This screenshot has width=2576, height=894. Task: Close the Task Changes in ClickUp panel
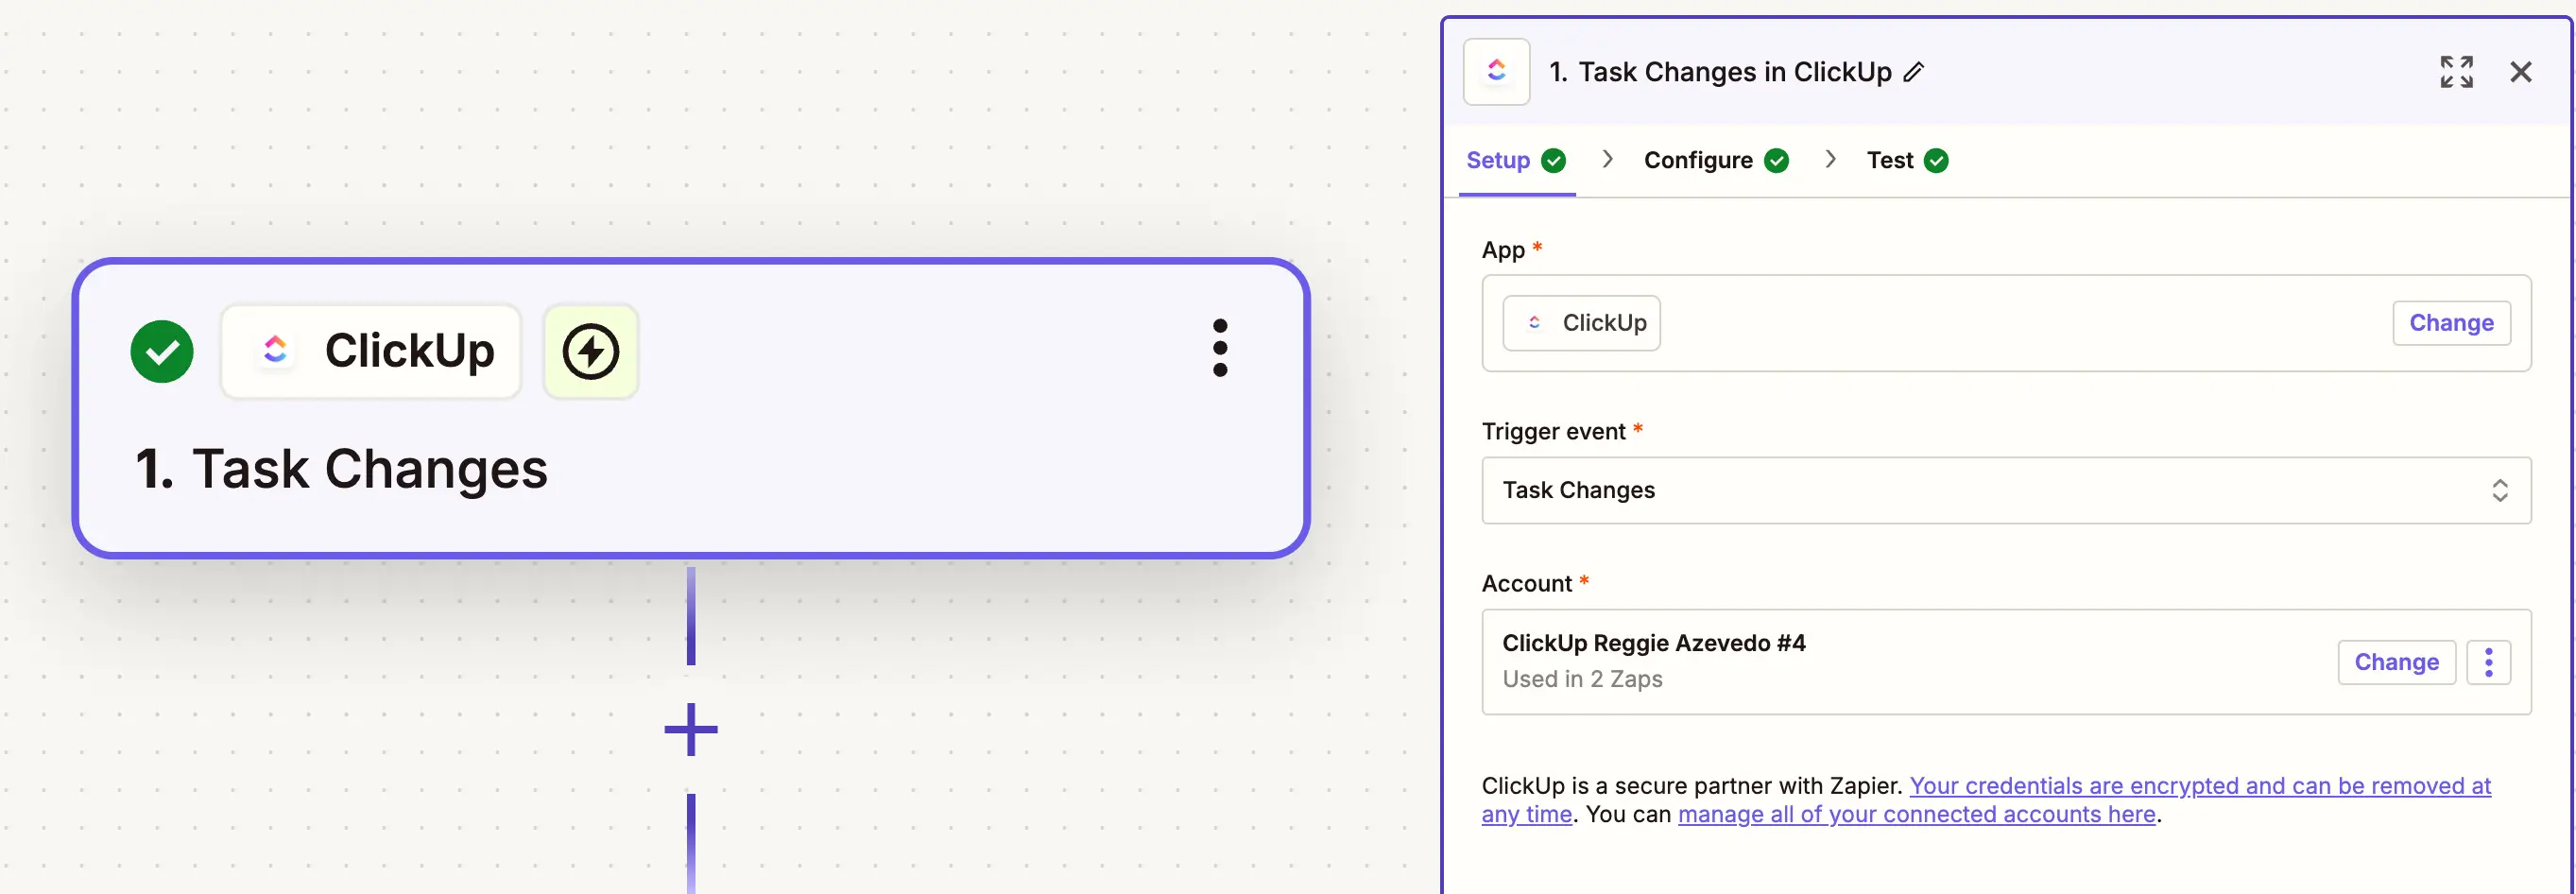[2520, 72]
